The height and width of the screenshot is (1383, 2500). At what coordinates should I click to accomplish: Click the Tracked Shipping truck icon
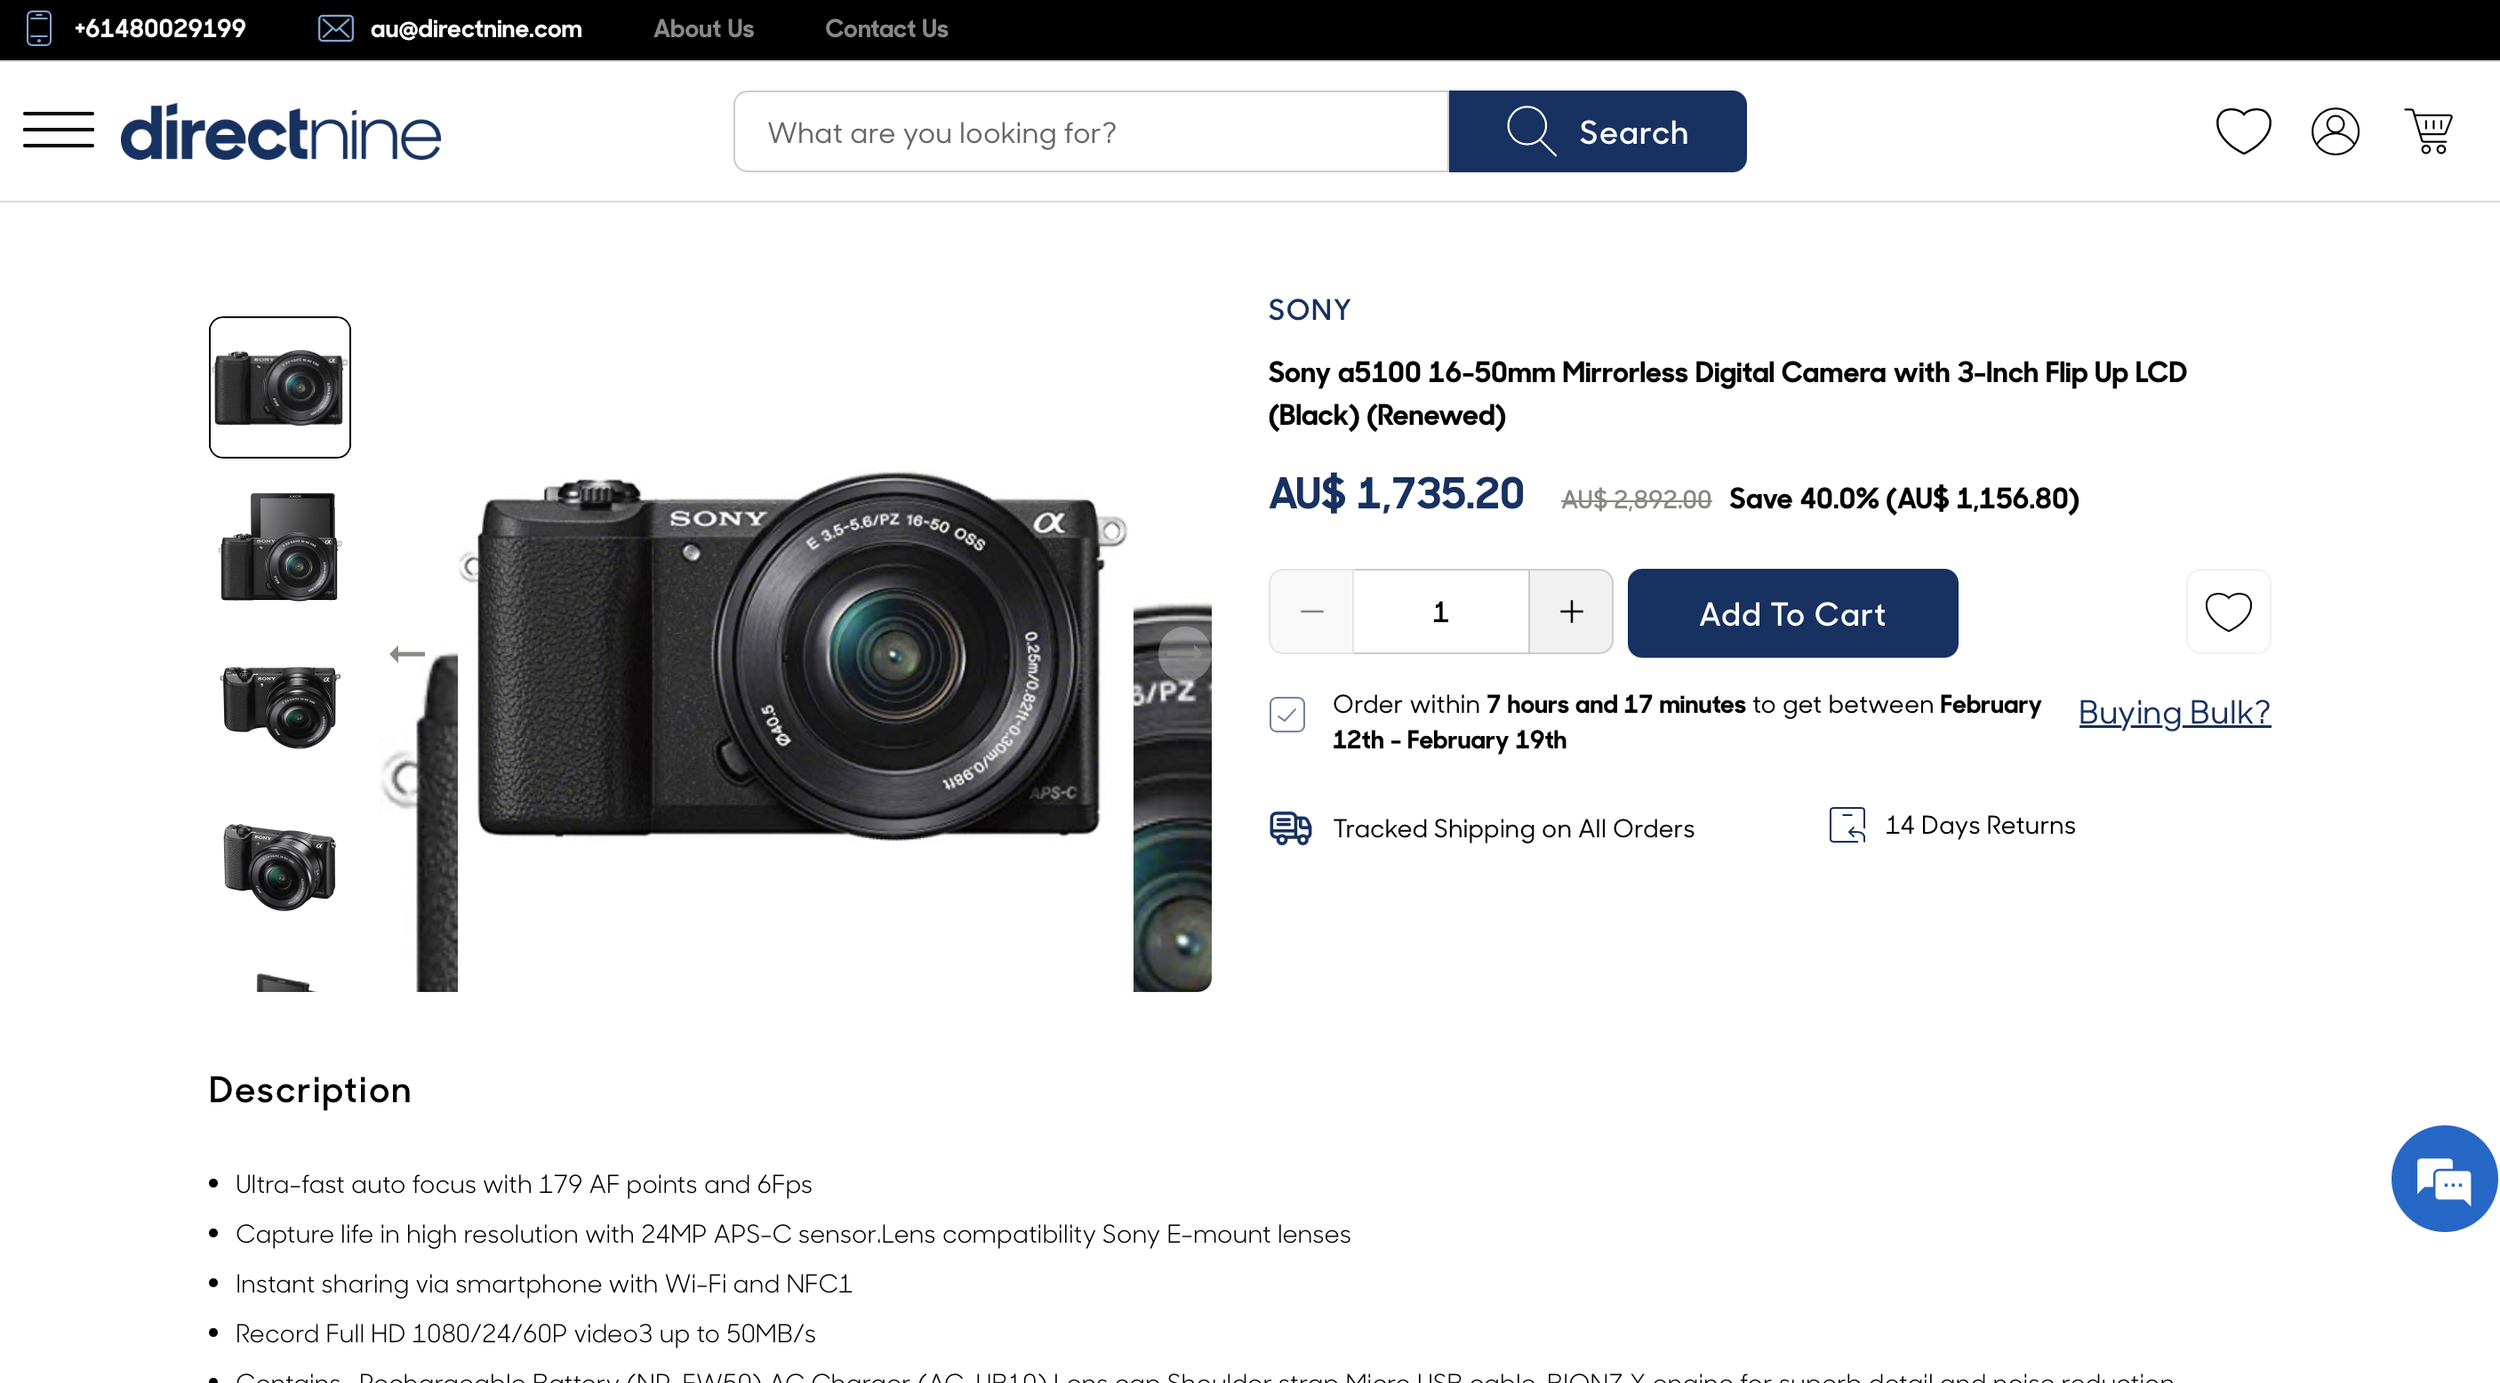point(1289,828)
